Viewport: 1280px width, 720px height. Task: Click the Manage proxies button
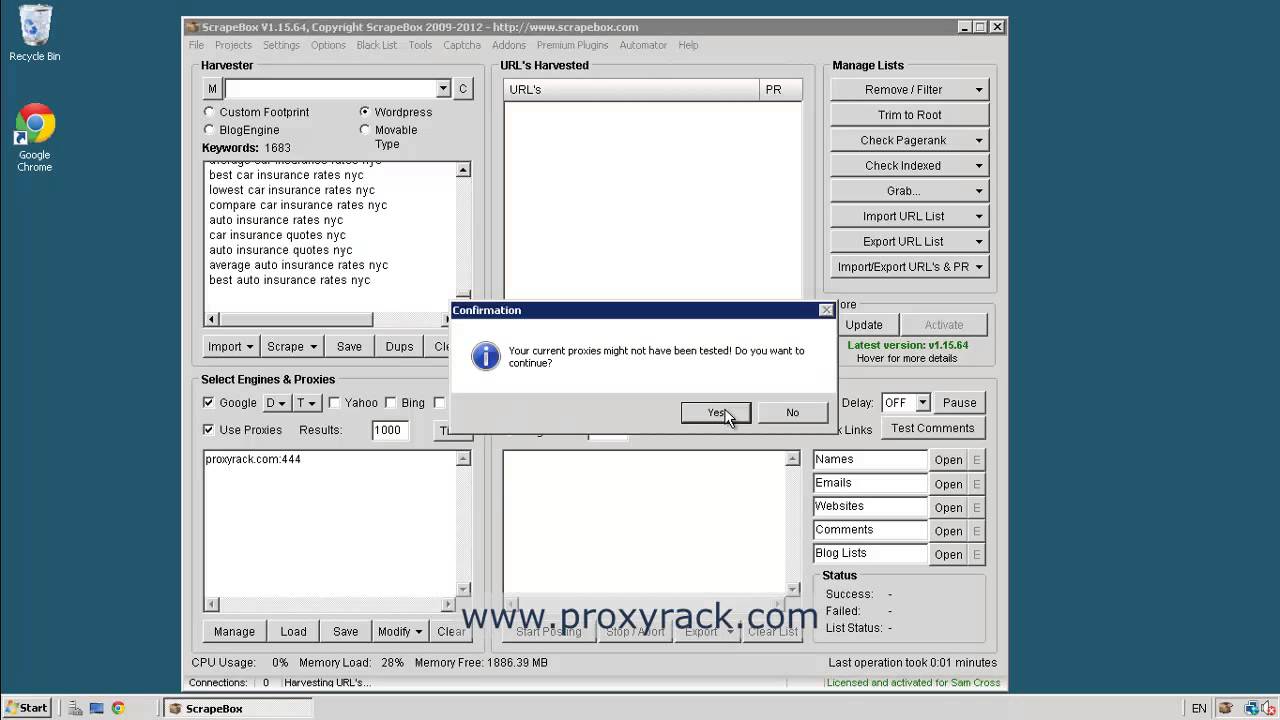coord(234,631)
